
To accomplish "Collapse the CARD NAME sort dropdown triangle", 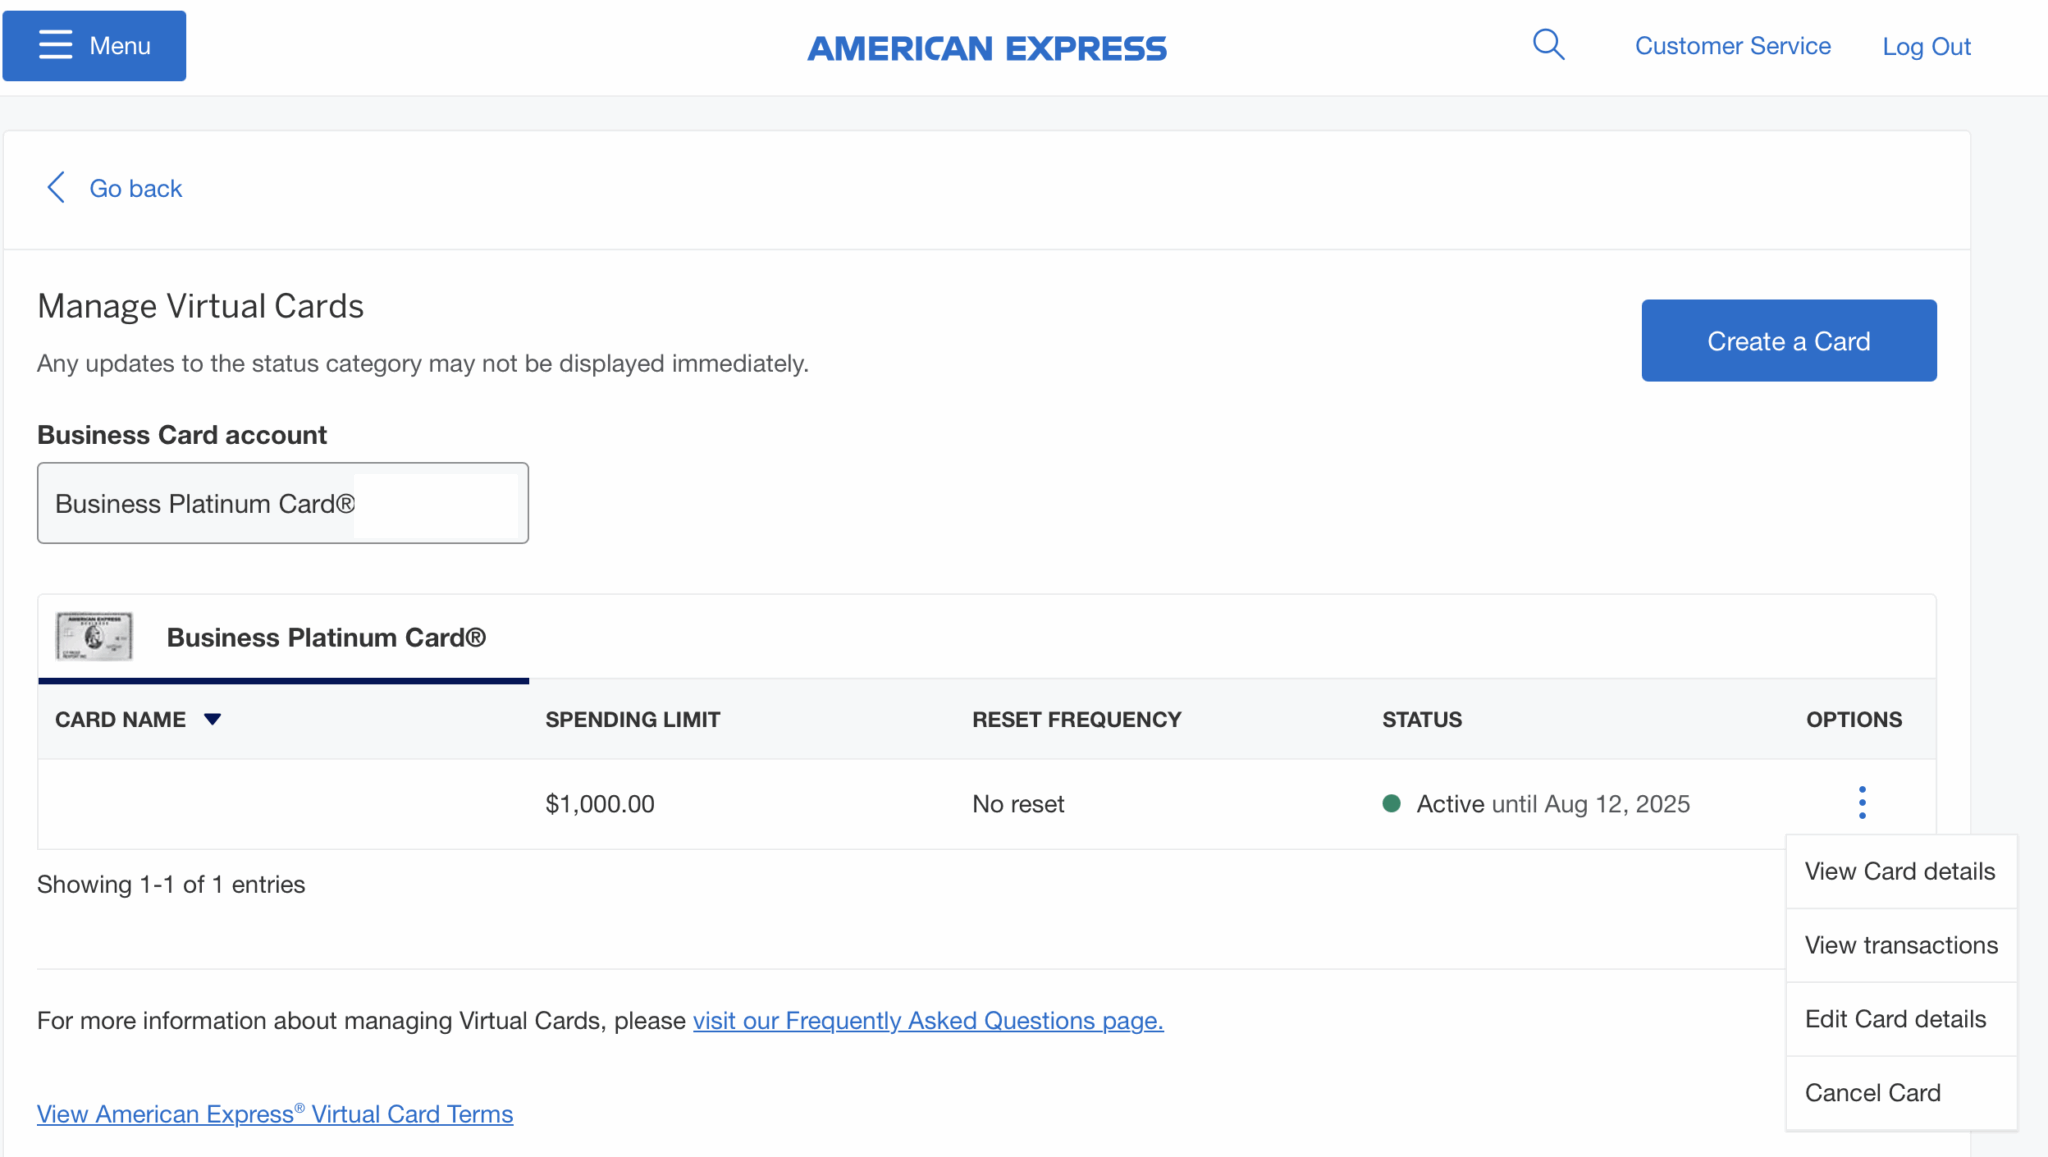I will pyautogui.click(x=213, y=718).
